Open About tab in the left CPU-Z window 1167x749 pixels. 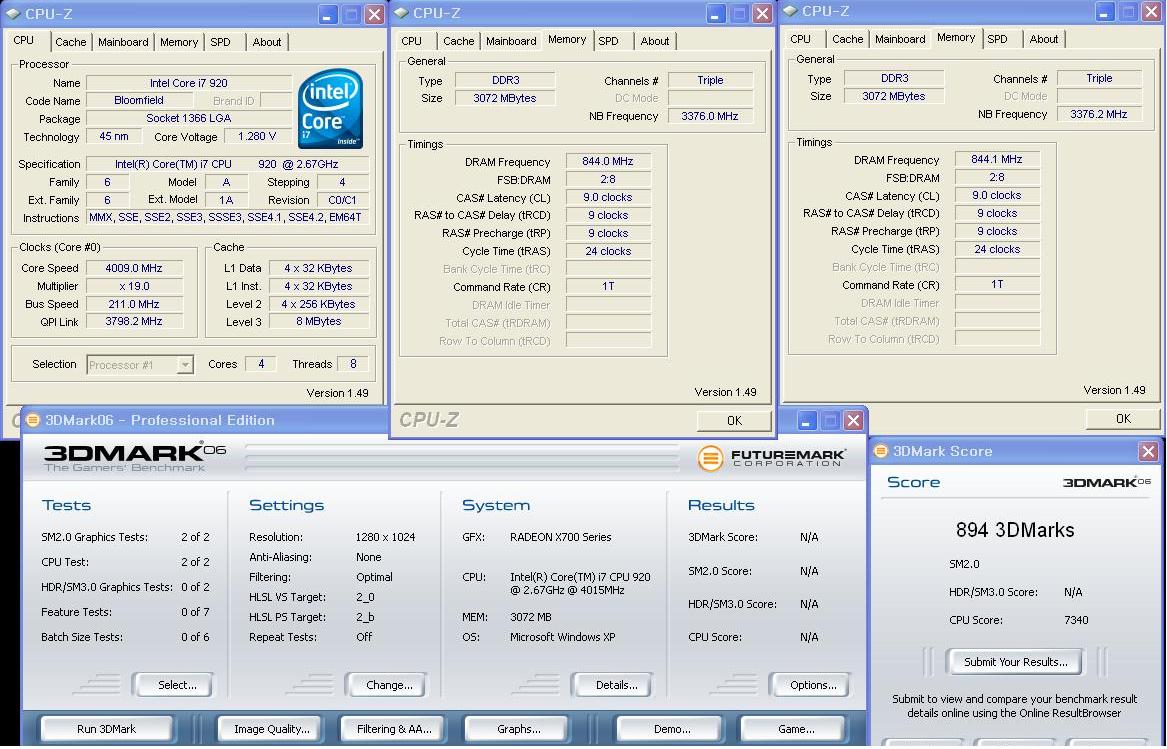(266, 42)
